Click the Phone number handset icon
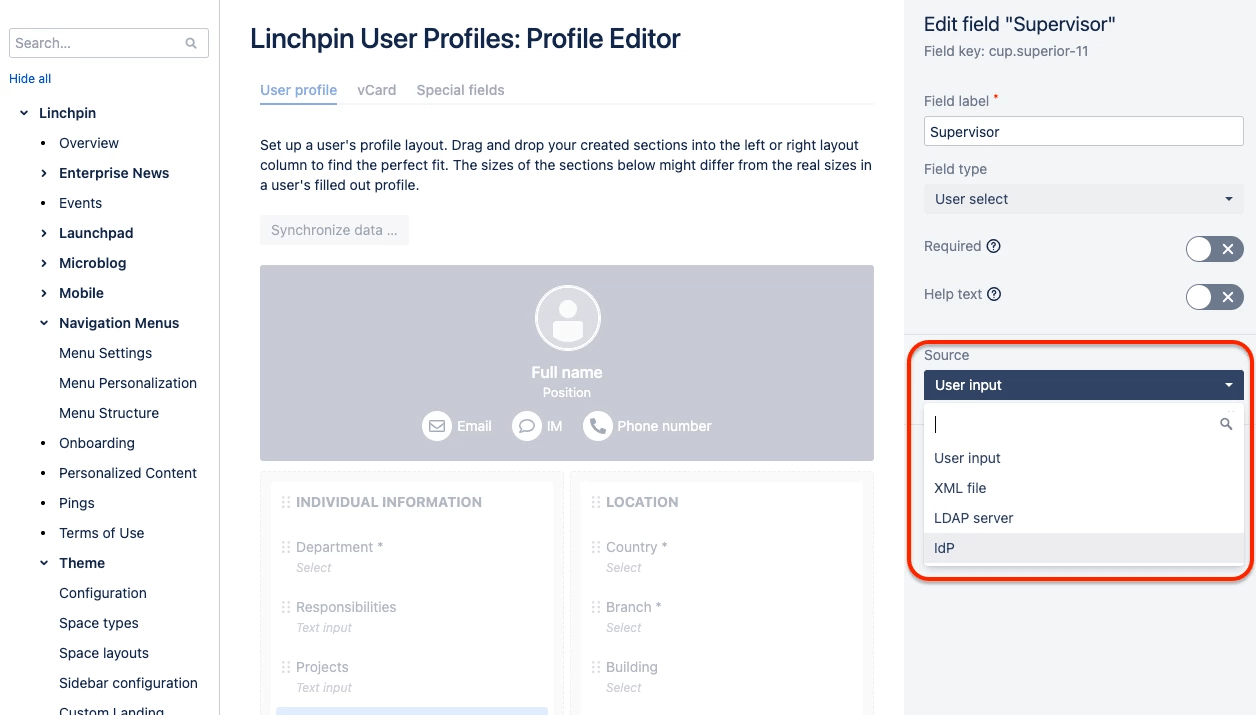 597,426
